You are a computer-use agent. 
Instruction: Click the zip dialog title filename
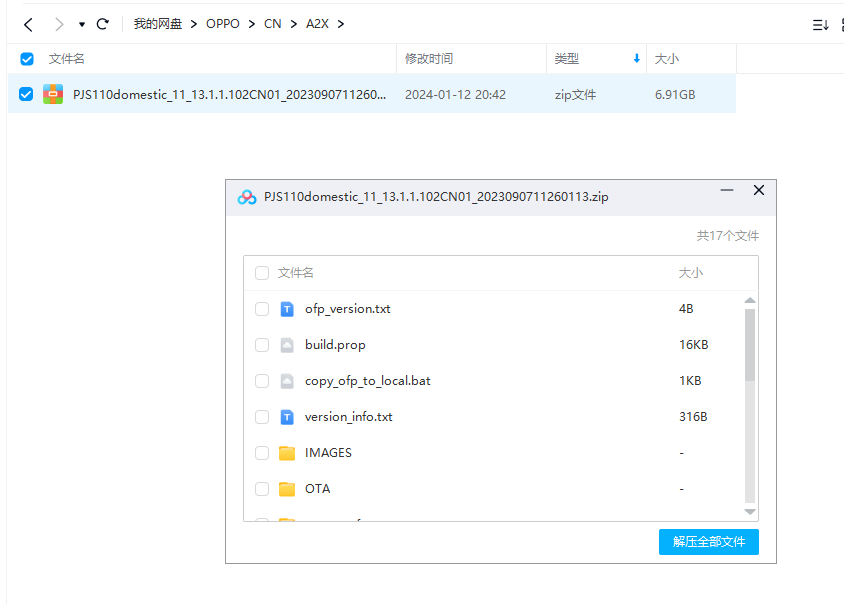tap(436, 197)
